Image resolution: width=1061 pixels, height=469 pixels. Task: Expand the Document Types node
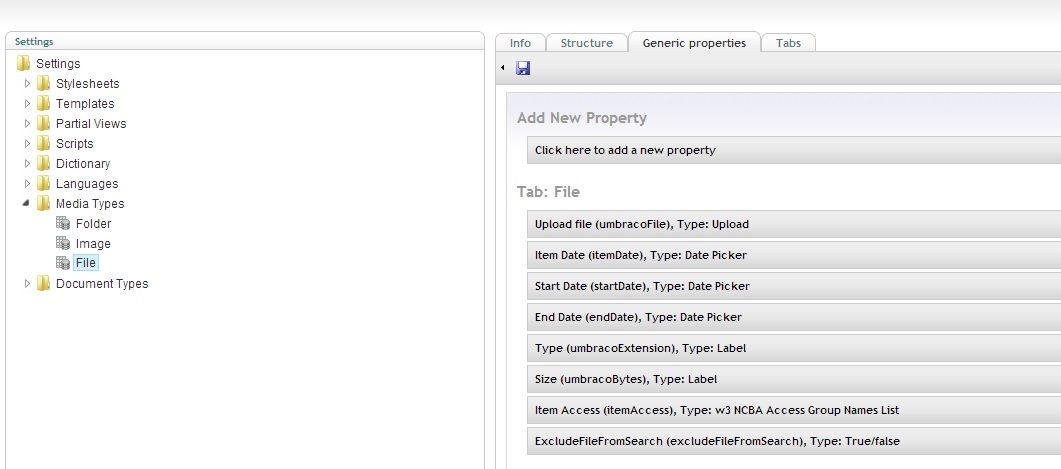[x=28, y=284]
